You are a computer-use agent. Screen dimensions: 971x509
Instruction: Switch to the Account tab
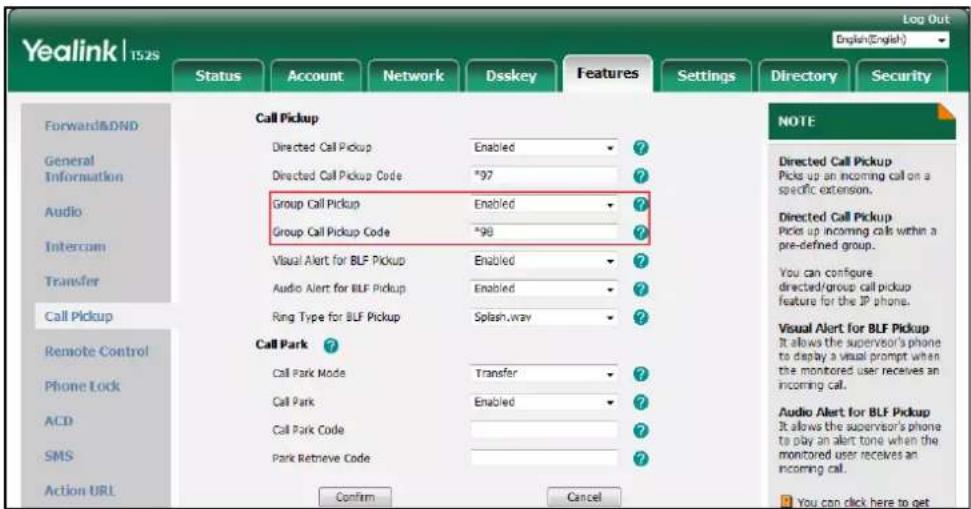[x=315, y=76]
